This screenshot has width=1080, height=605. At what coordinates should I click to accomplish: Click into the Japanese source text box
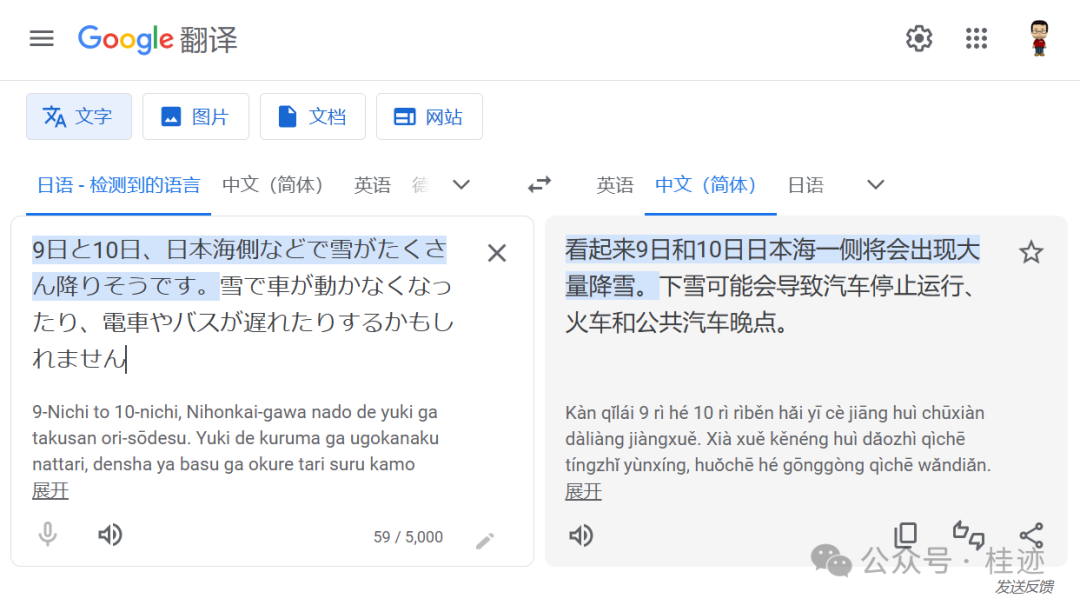click(x=243, y=304)
